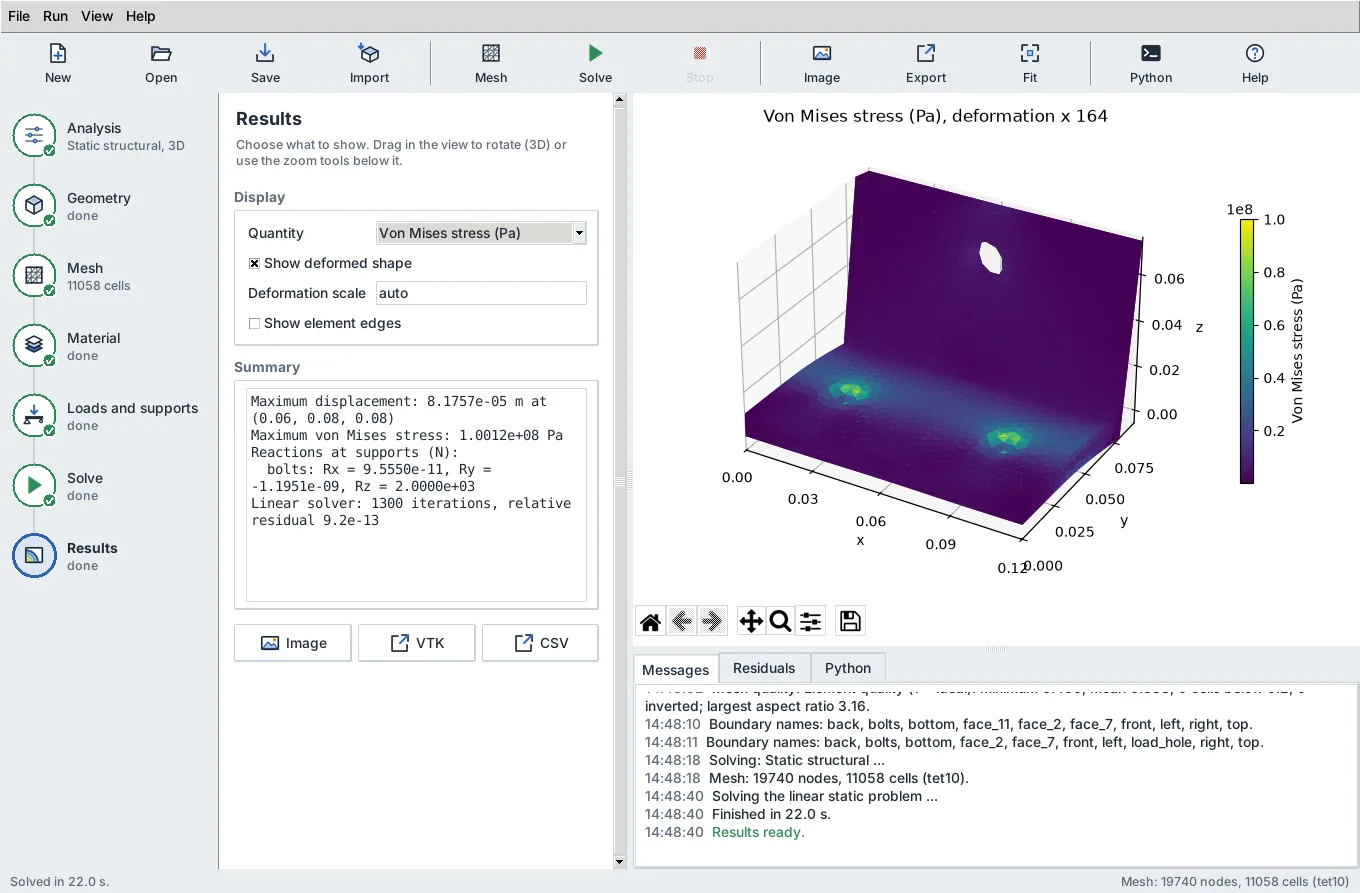
Task: Open Help from the toolbar
Action: (x=1255, y=63)
